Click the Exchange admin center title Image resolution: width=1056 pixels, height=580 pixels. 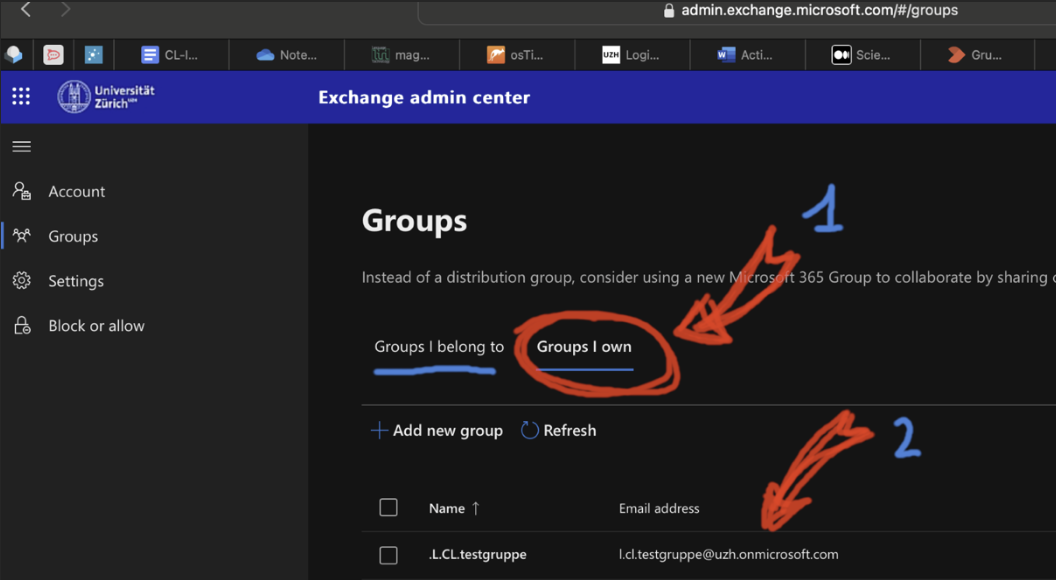[424, 97]
